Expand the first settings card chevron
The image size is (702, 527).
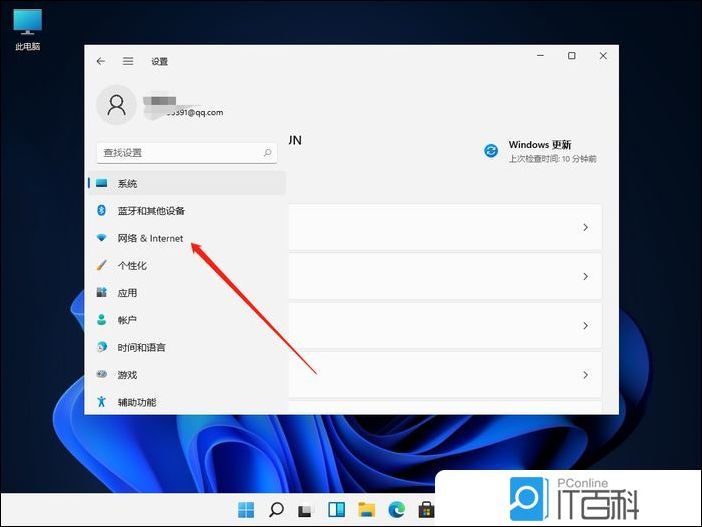(586, 227)
